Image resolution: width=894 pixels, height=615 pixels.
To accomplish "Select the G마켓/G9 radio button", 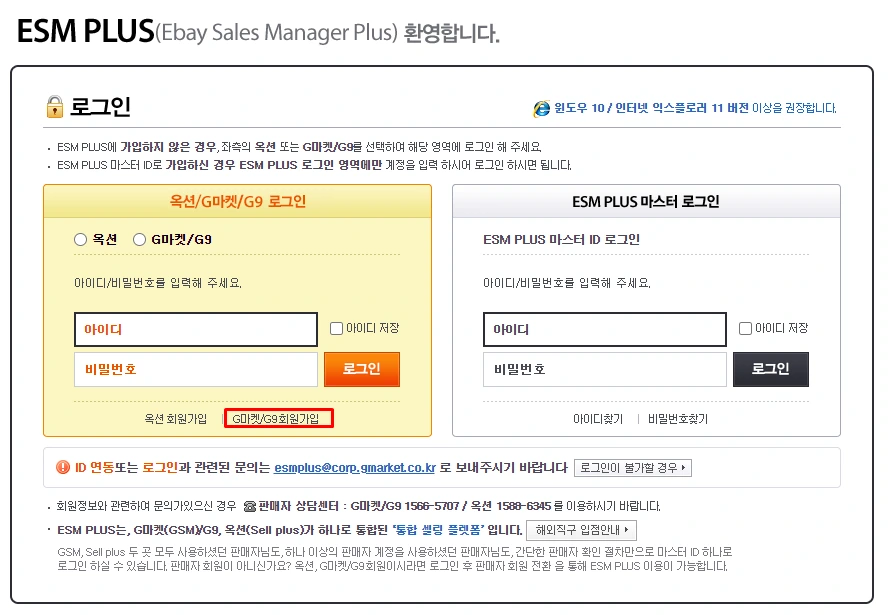I will coord(139,239).
